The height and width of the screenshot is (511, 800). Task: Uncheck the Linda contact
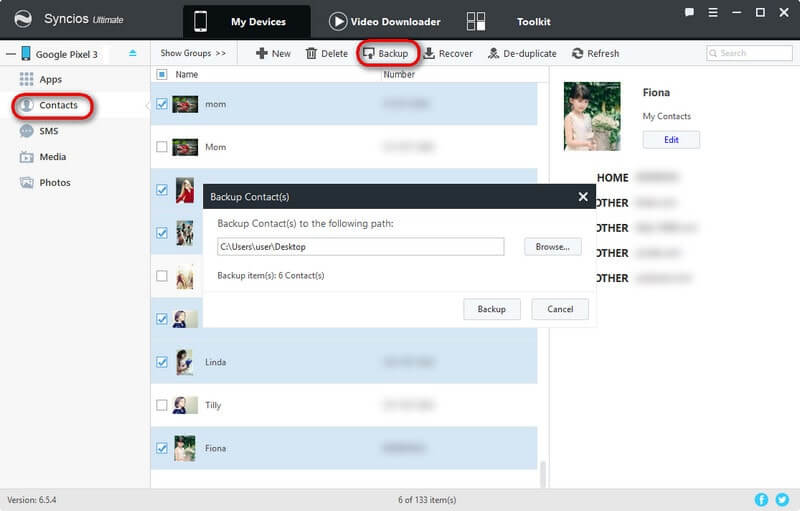tap(162, 362)
